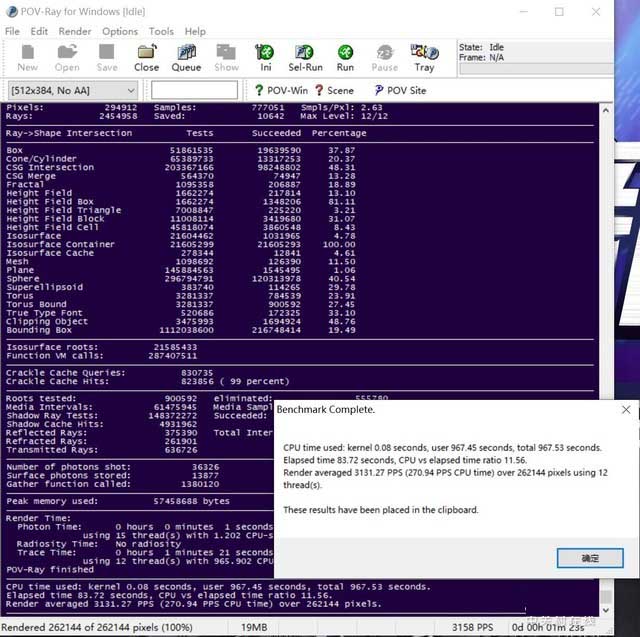Viewport: 640px width, 637px height.
Task: Click the Close file toolbar icon
Action: tap(147, 58)
